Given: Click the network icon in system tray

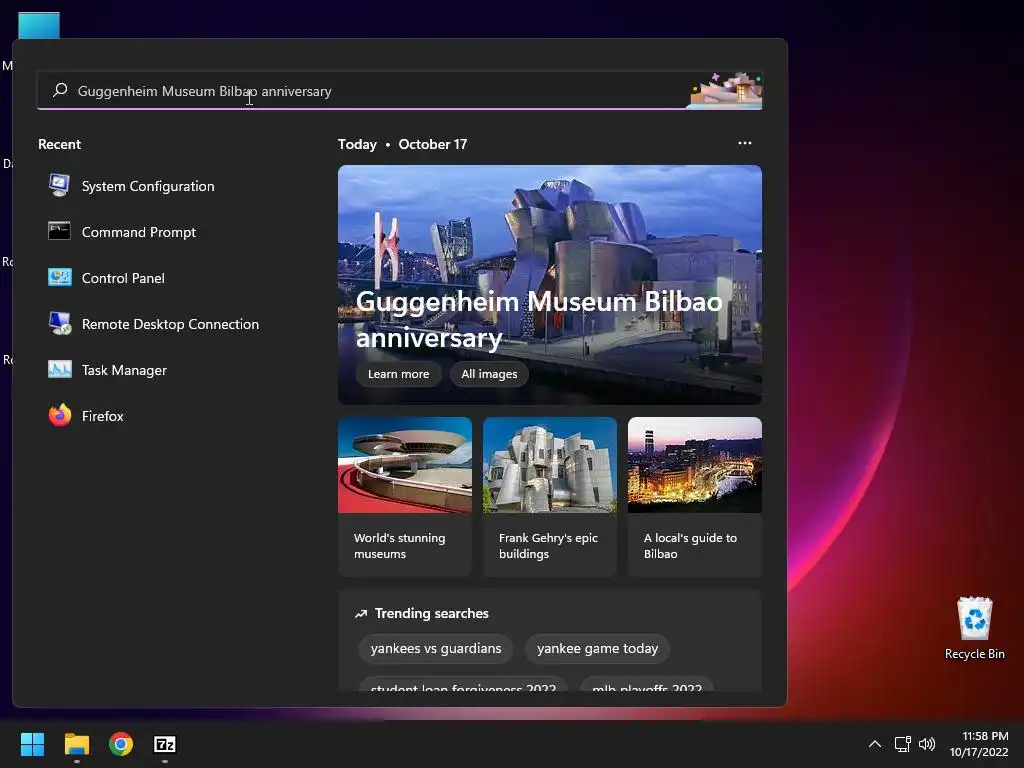Looking at the screenshot, I should [903, 744].
